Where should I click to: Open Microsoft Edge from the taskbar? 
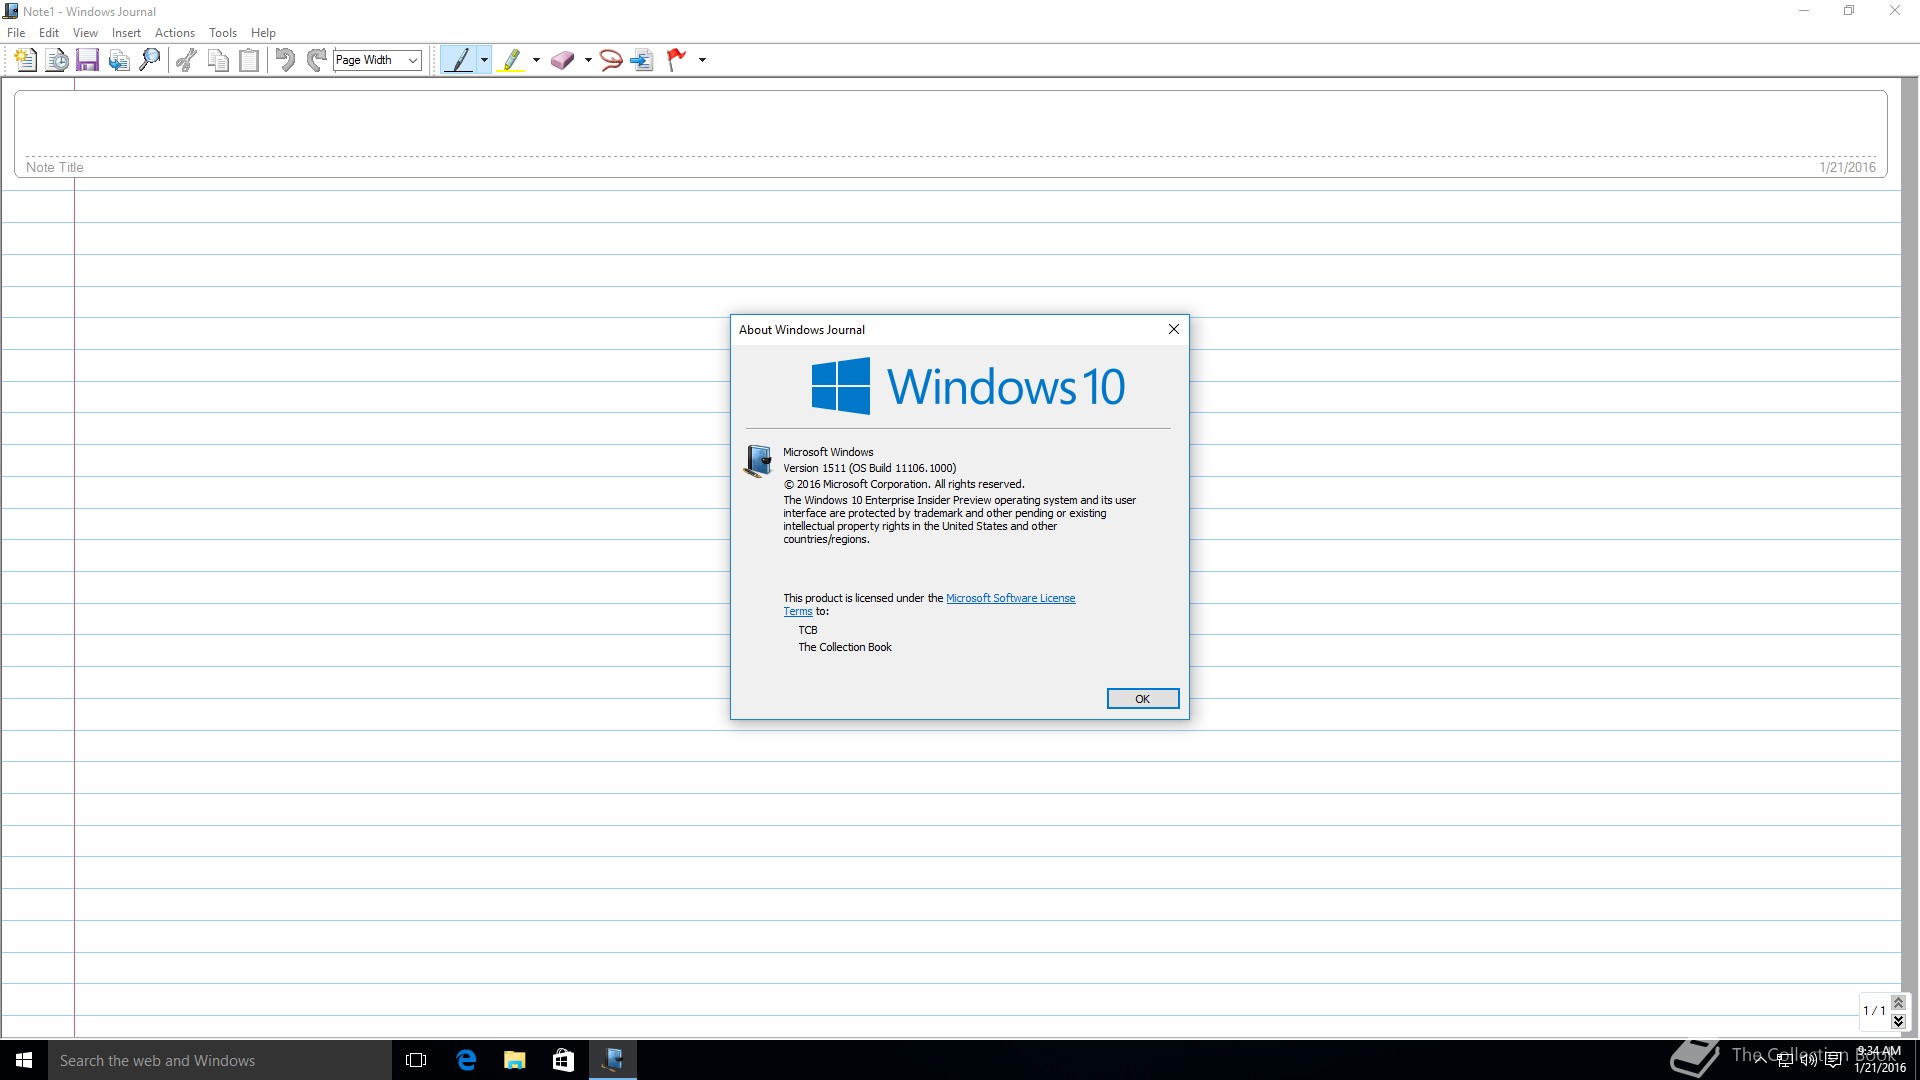(466, 1060)
